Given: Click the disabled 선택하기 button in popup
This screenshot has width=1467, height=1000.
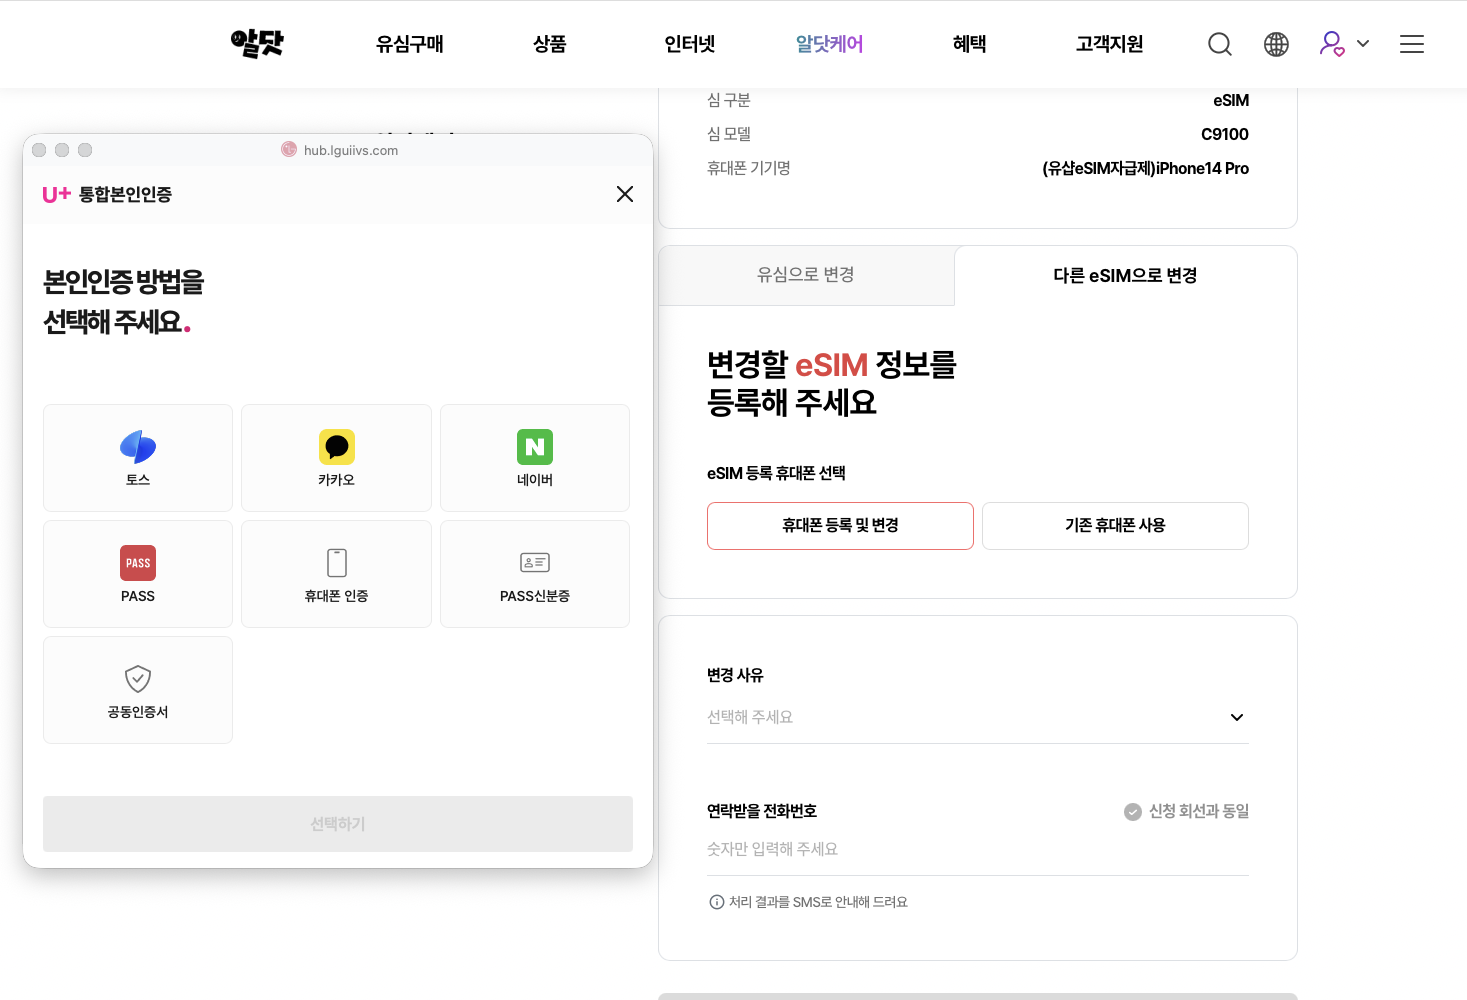Looking at the screenshot, I should click(338, 824).
